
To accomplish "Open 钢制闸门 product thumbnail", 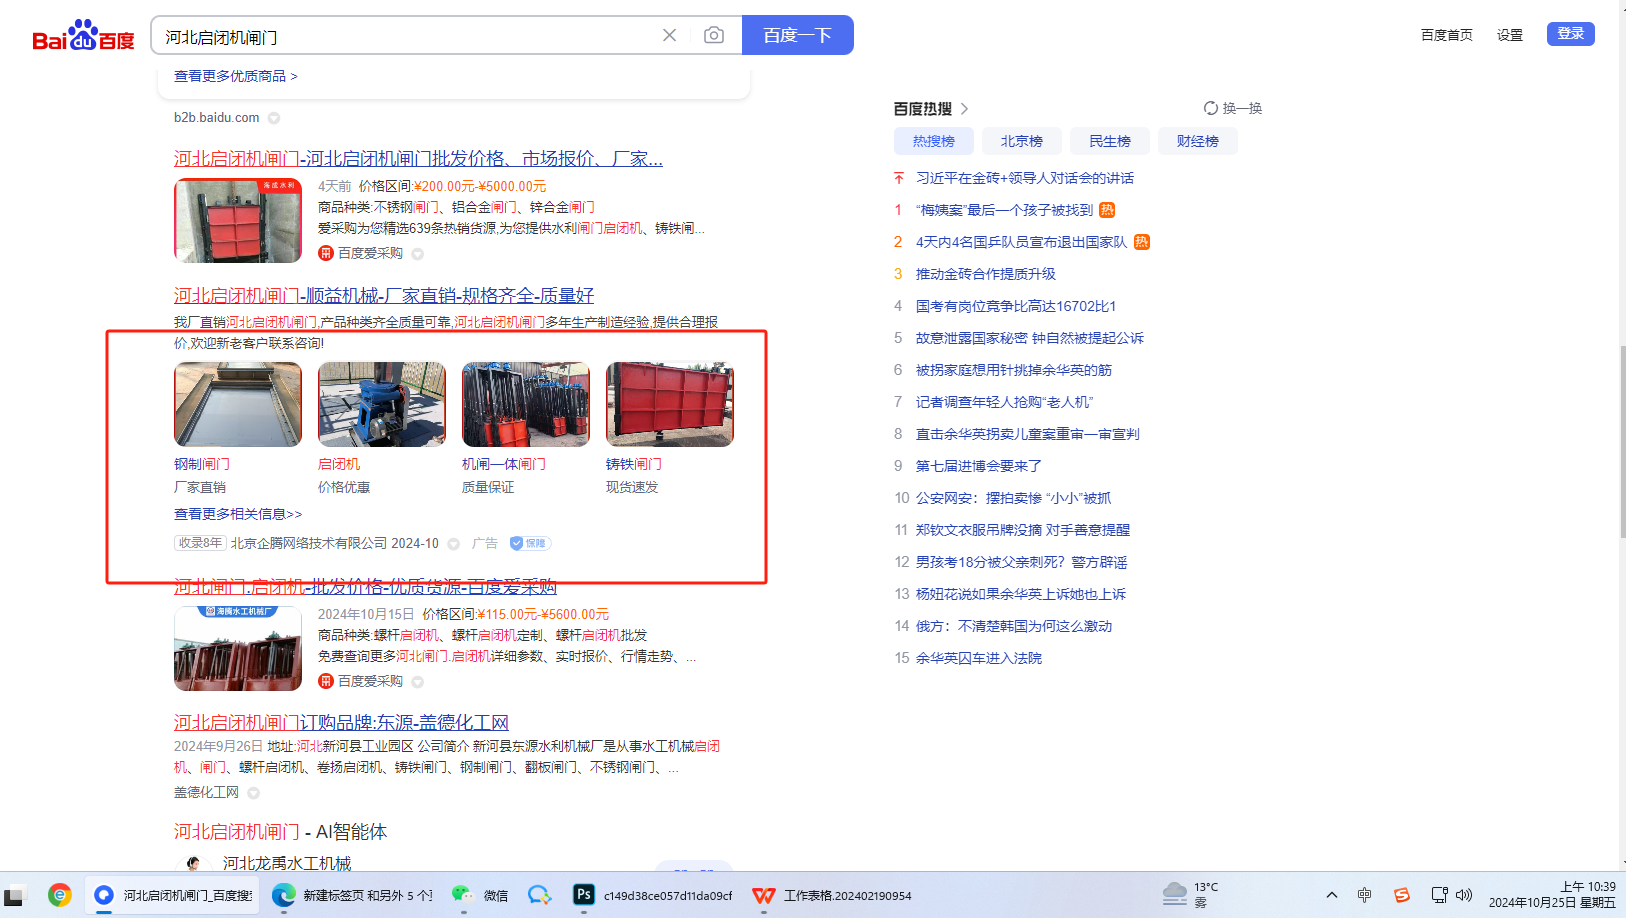I will pyautogui.click(x=237, y=404).
